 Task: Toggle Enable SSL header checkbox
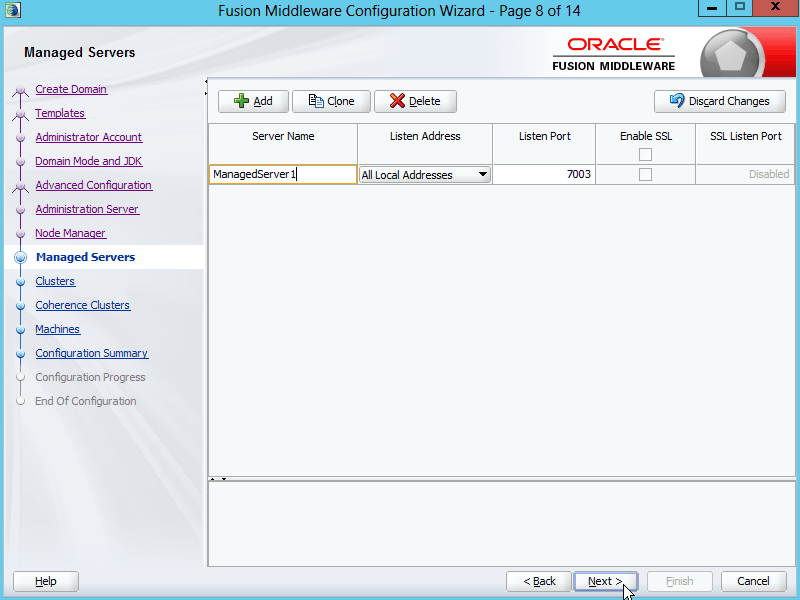click(645, 154)
